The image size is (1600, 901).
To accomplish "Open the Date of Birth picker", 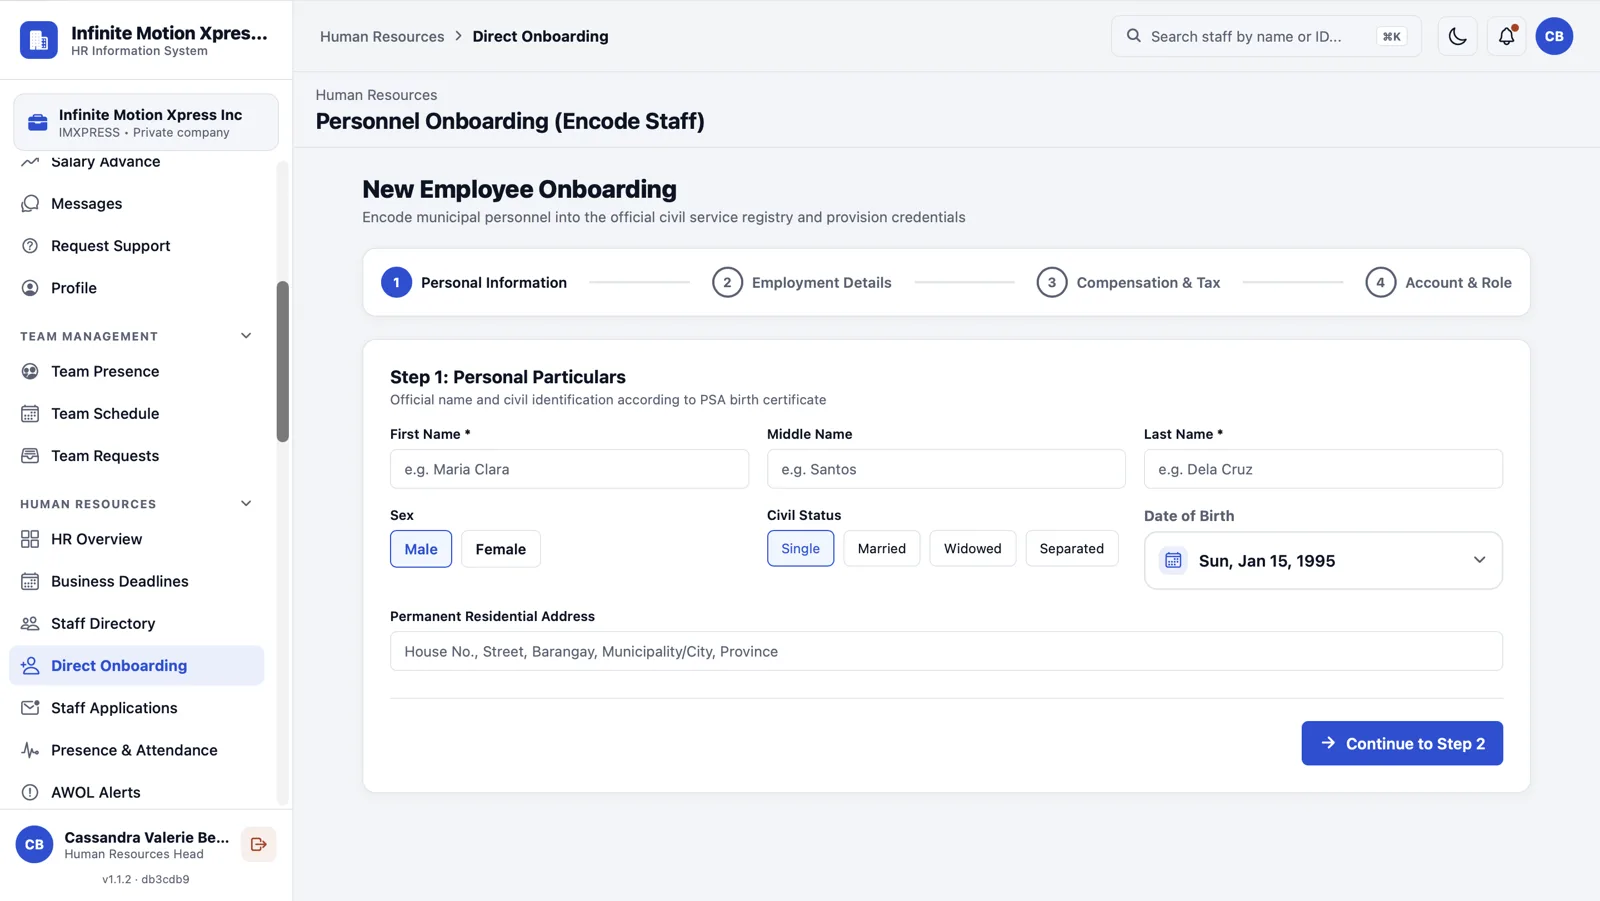I will [x=1323, y=560].
